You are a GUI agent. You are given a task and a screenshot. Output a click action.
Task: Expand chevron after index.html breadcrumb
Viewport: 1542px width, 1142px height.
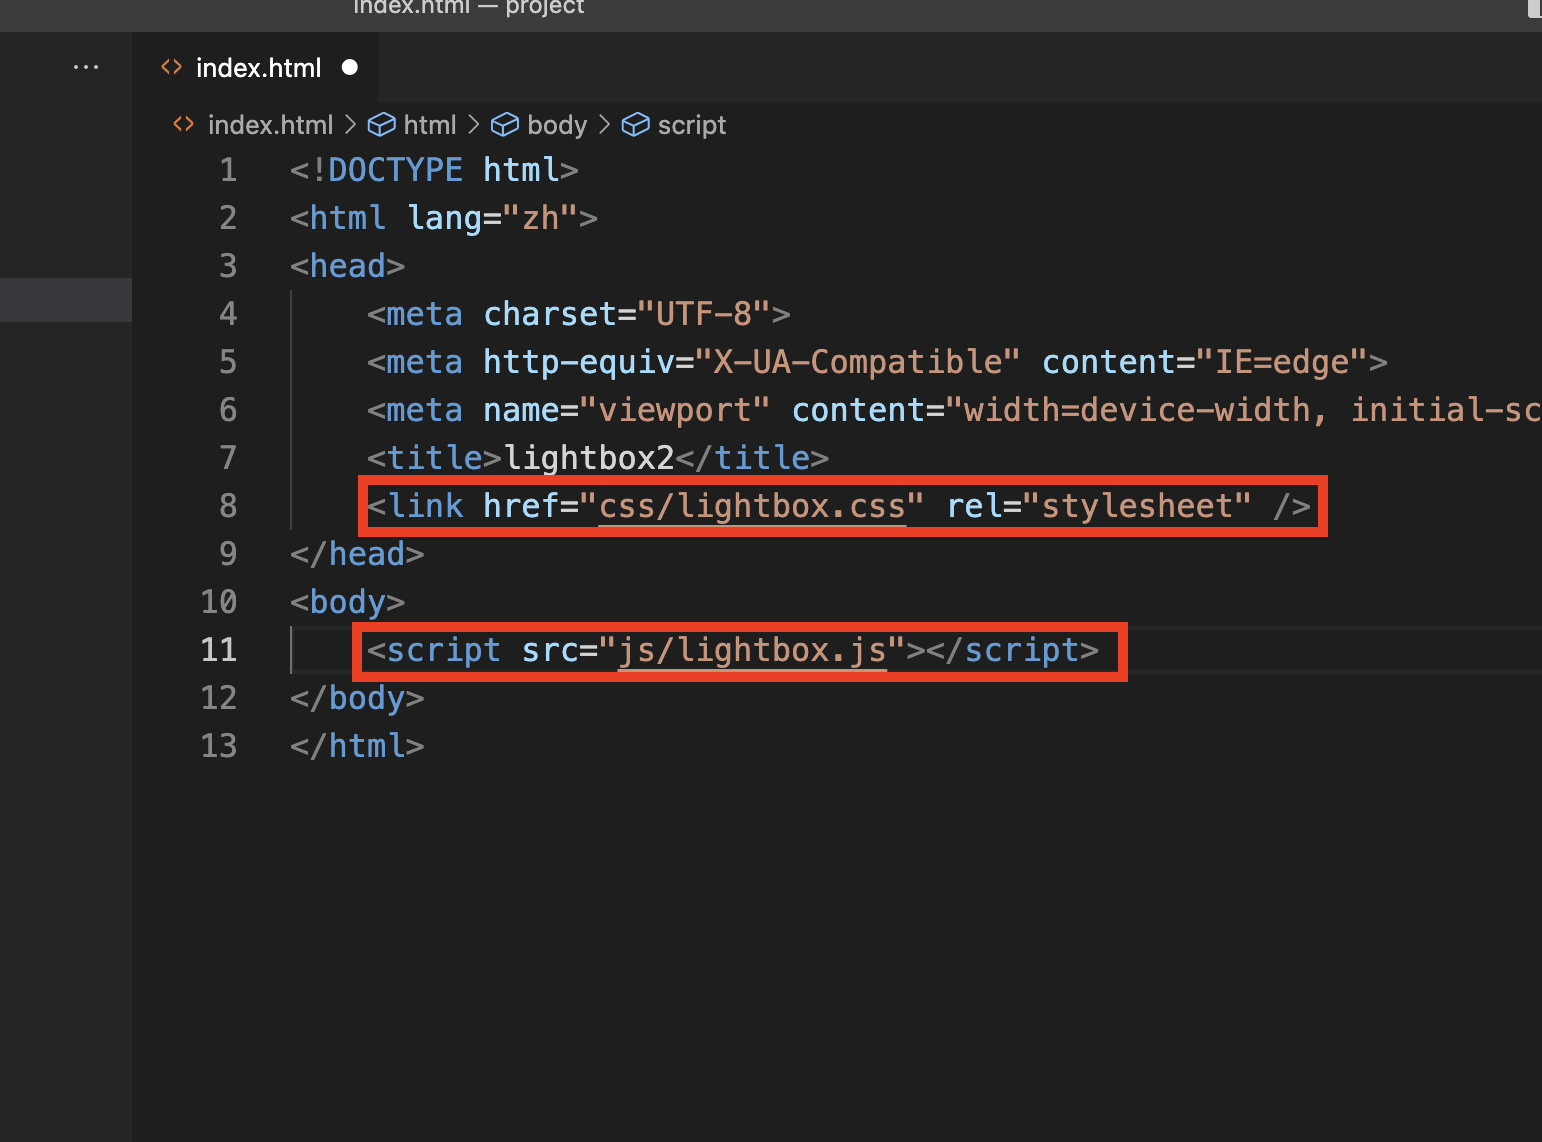350,124
